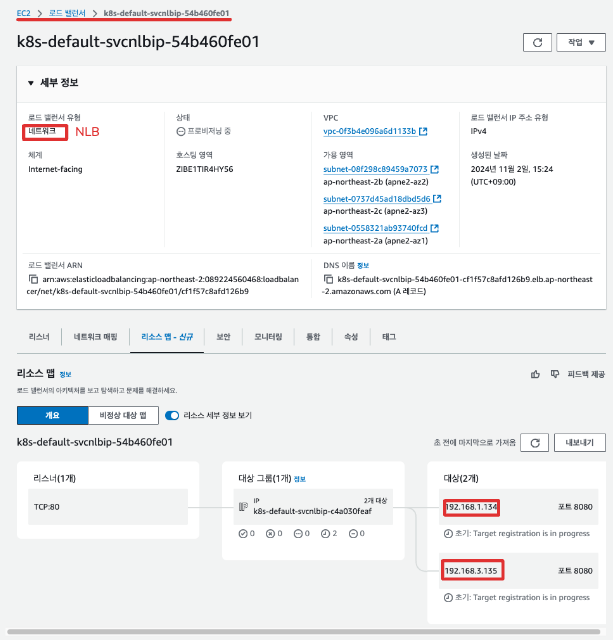The height and width of the screenshot is (640, 613).
Task: Refresh the resource map
Action: pos(535,443)
